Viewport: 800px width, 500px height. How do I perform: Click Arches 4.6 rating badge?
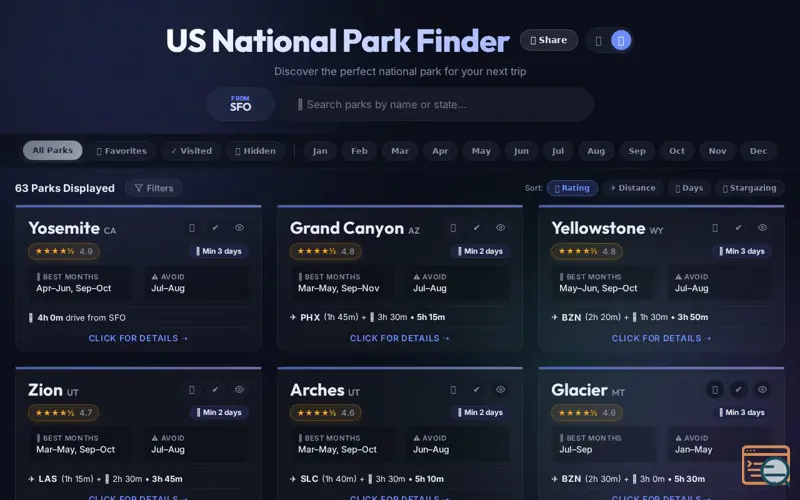[326, 413]
